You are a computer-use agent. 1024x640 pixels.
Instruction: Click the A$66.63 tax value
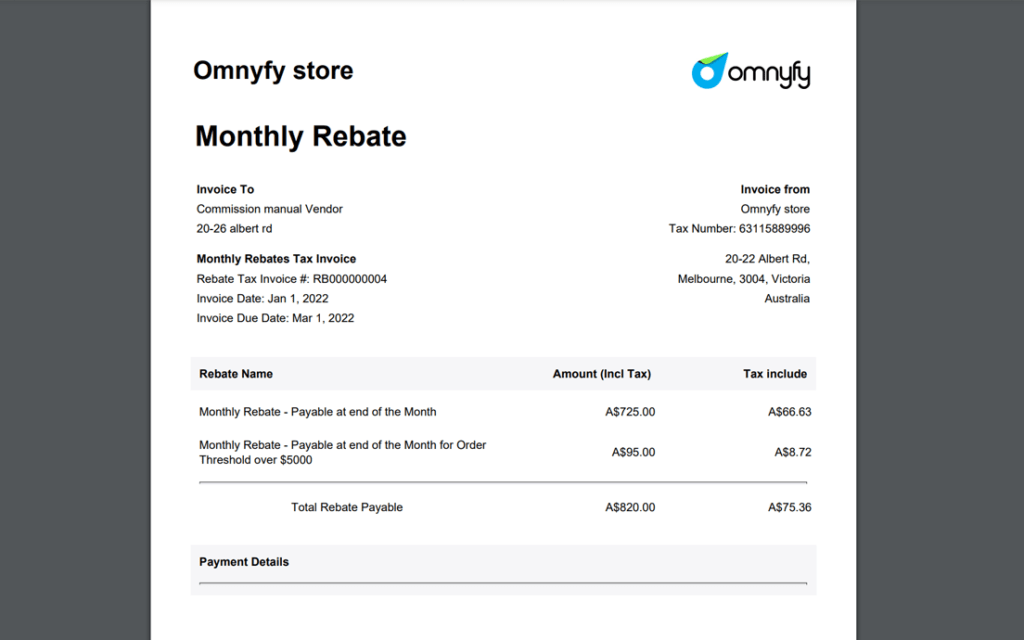click(790, 412)
